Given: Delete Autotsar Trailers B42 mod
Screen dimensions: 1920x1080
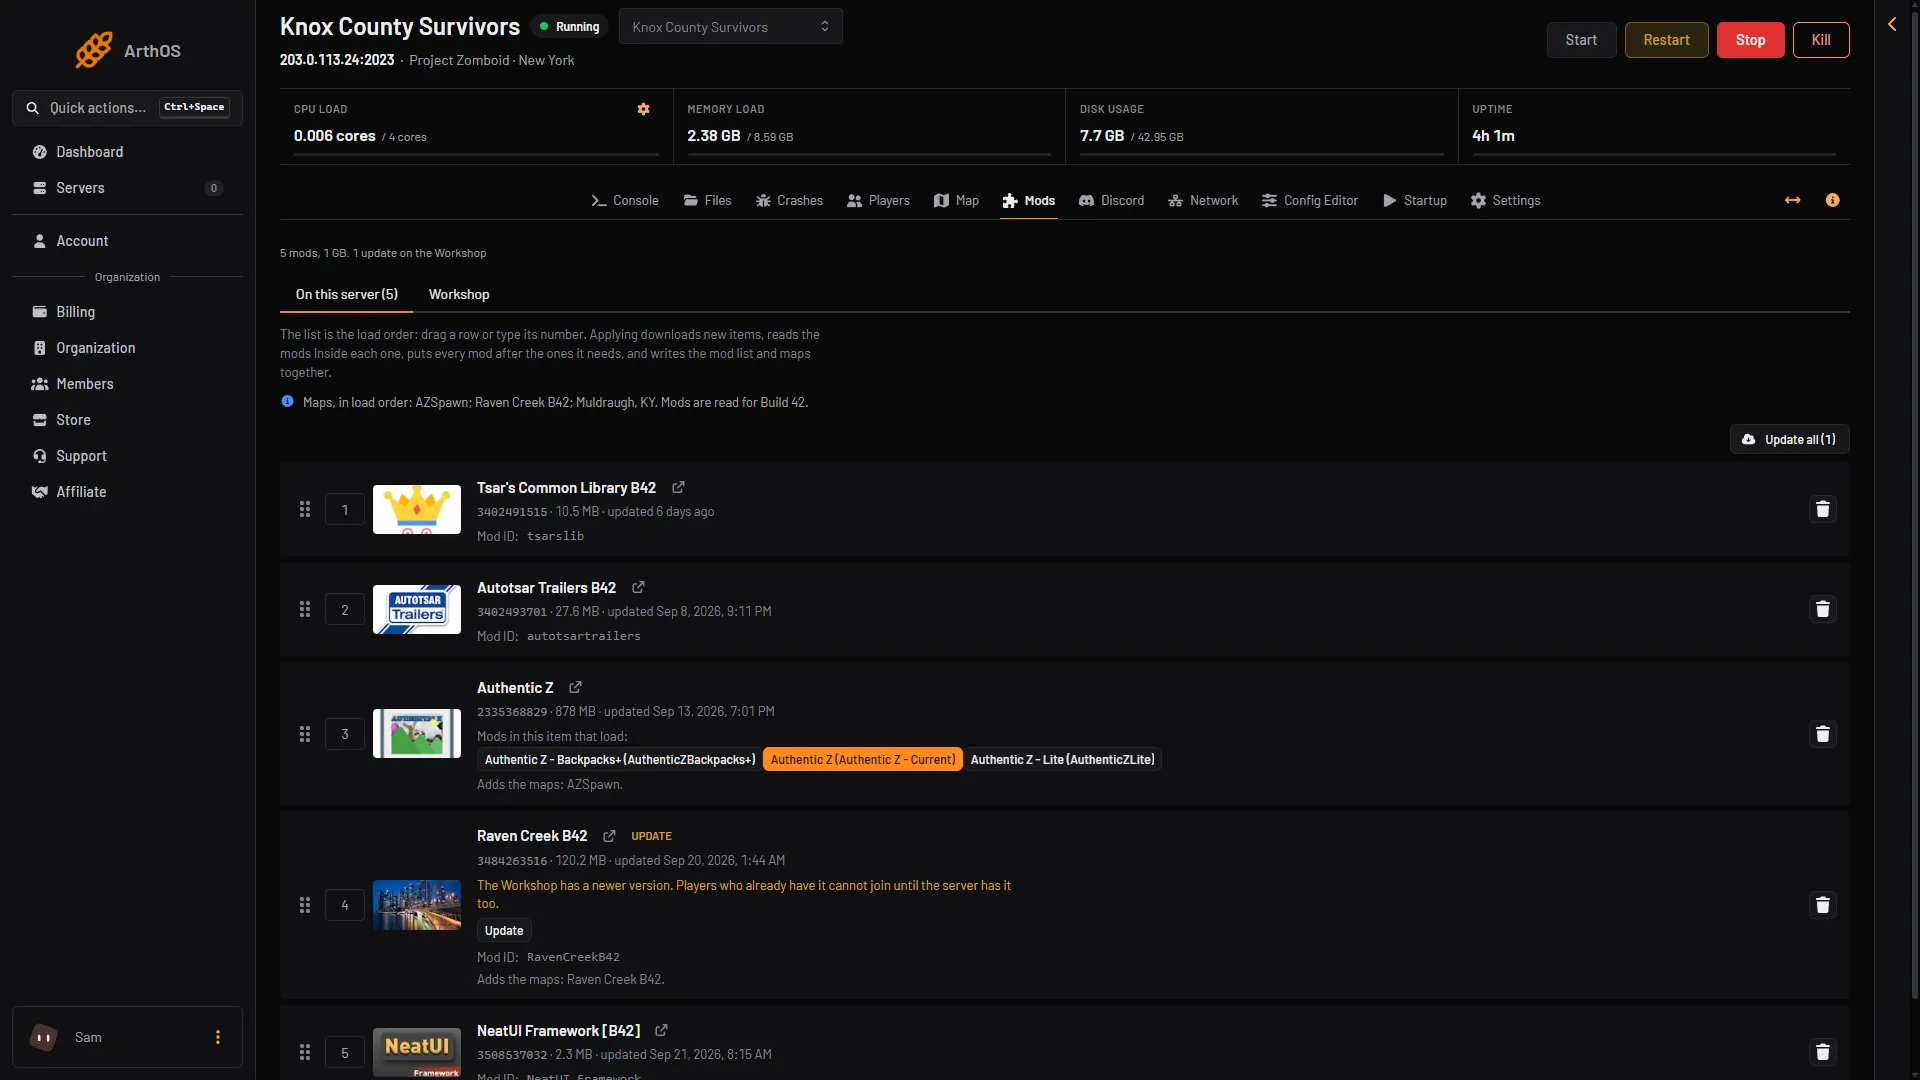Looking at the screenshot, I should pyautogui.click(x=1823, y=610).
